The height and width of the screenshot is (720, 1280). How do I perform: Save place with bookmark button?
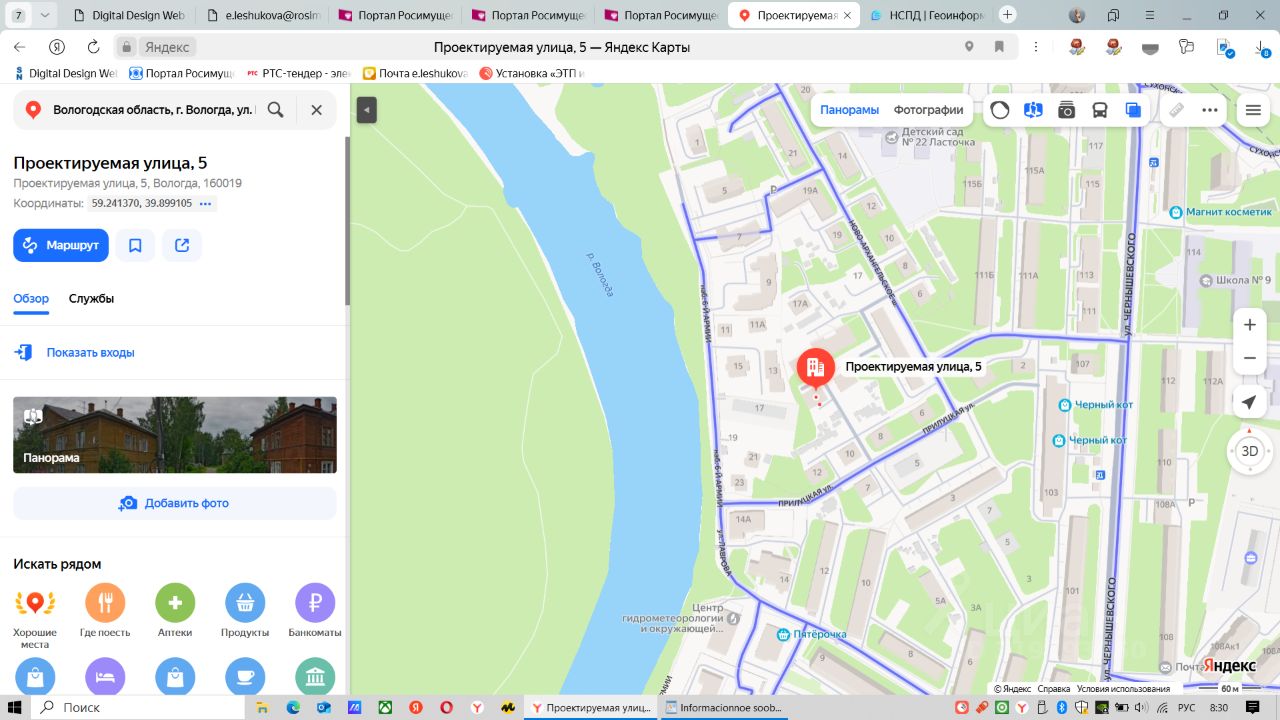click(135, 245)
